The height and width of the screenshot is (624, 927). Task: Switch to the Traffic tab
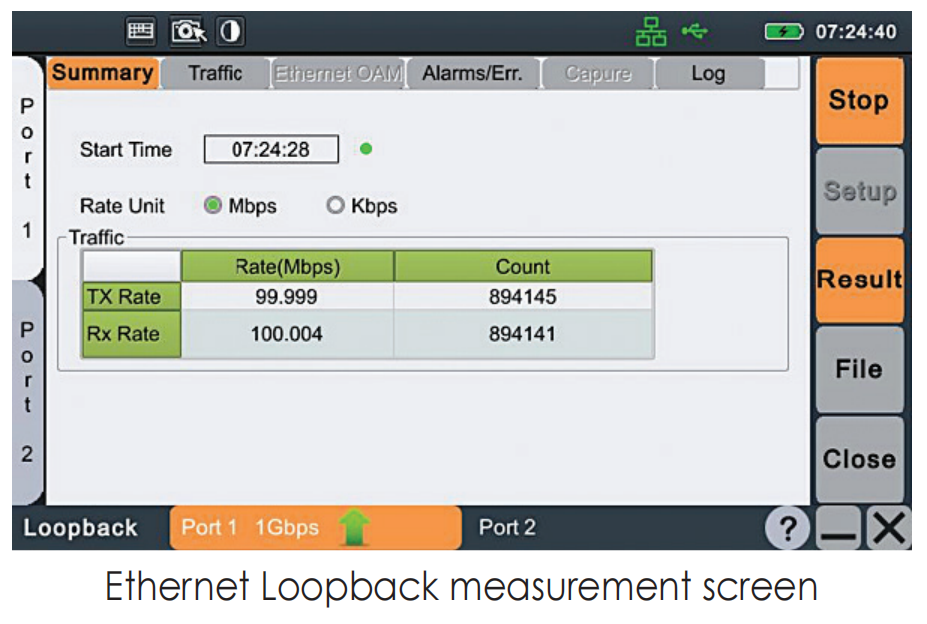coord(215,73)
